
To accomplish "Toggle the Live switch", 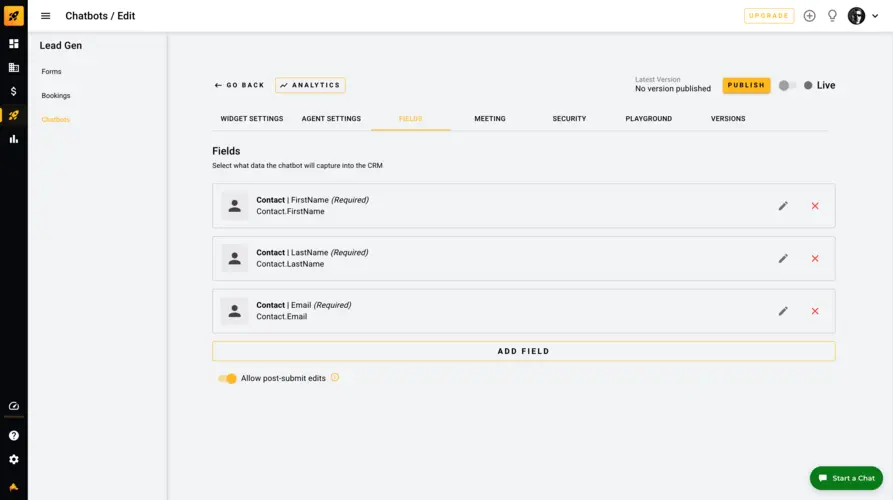I will pyautogui.click(x=787, y=85).
